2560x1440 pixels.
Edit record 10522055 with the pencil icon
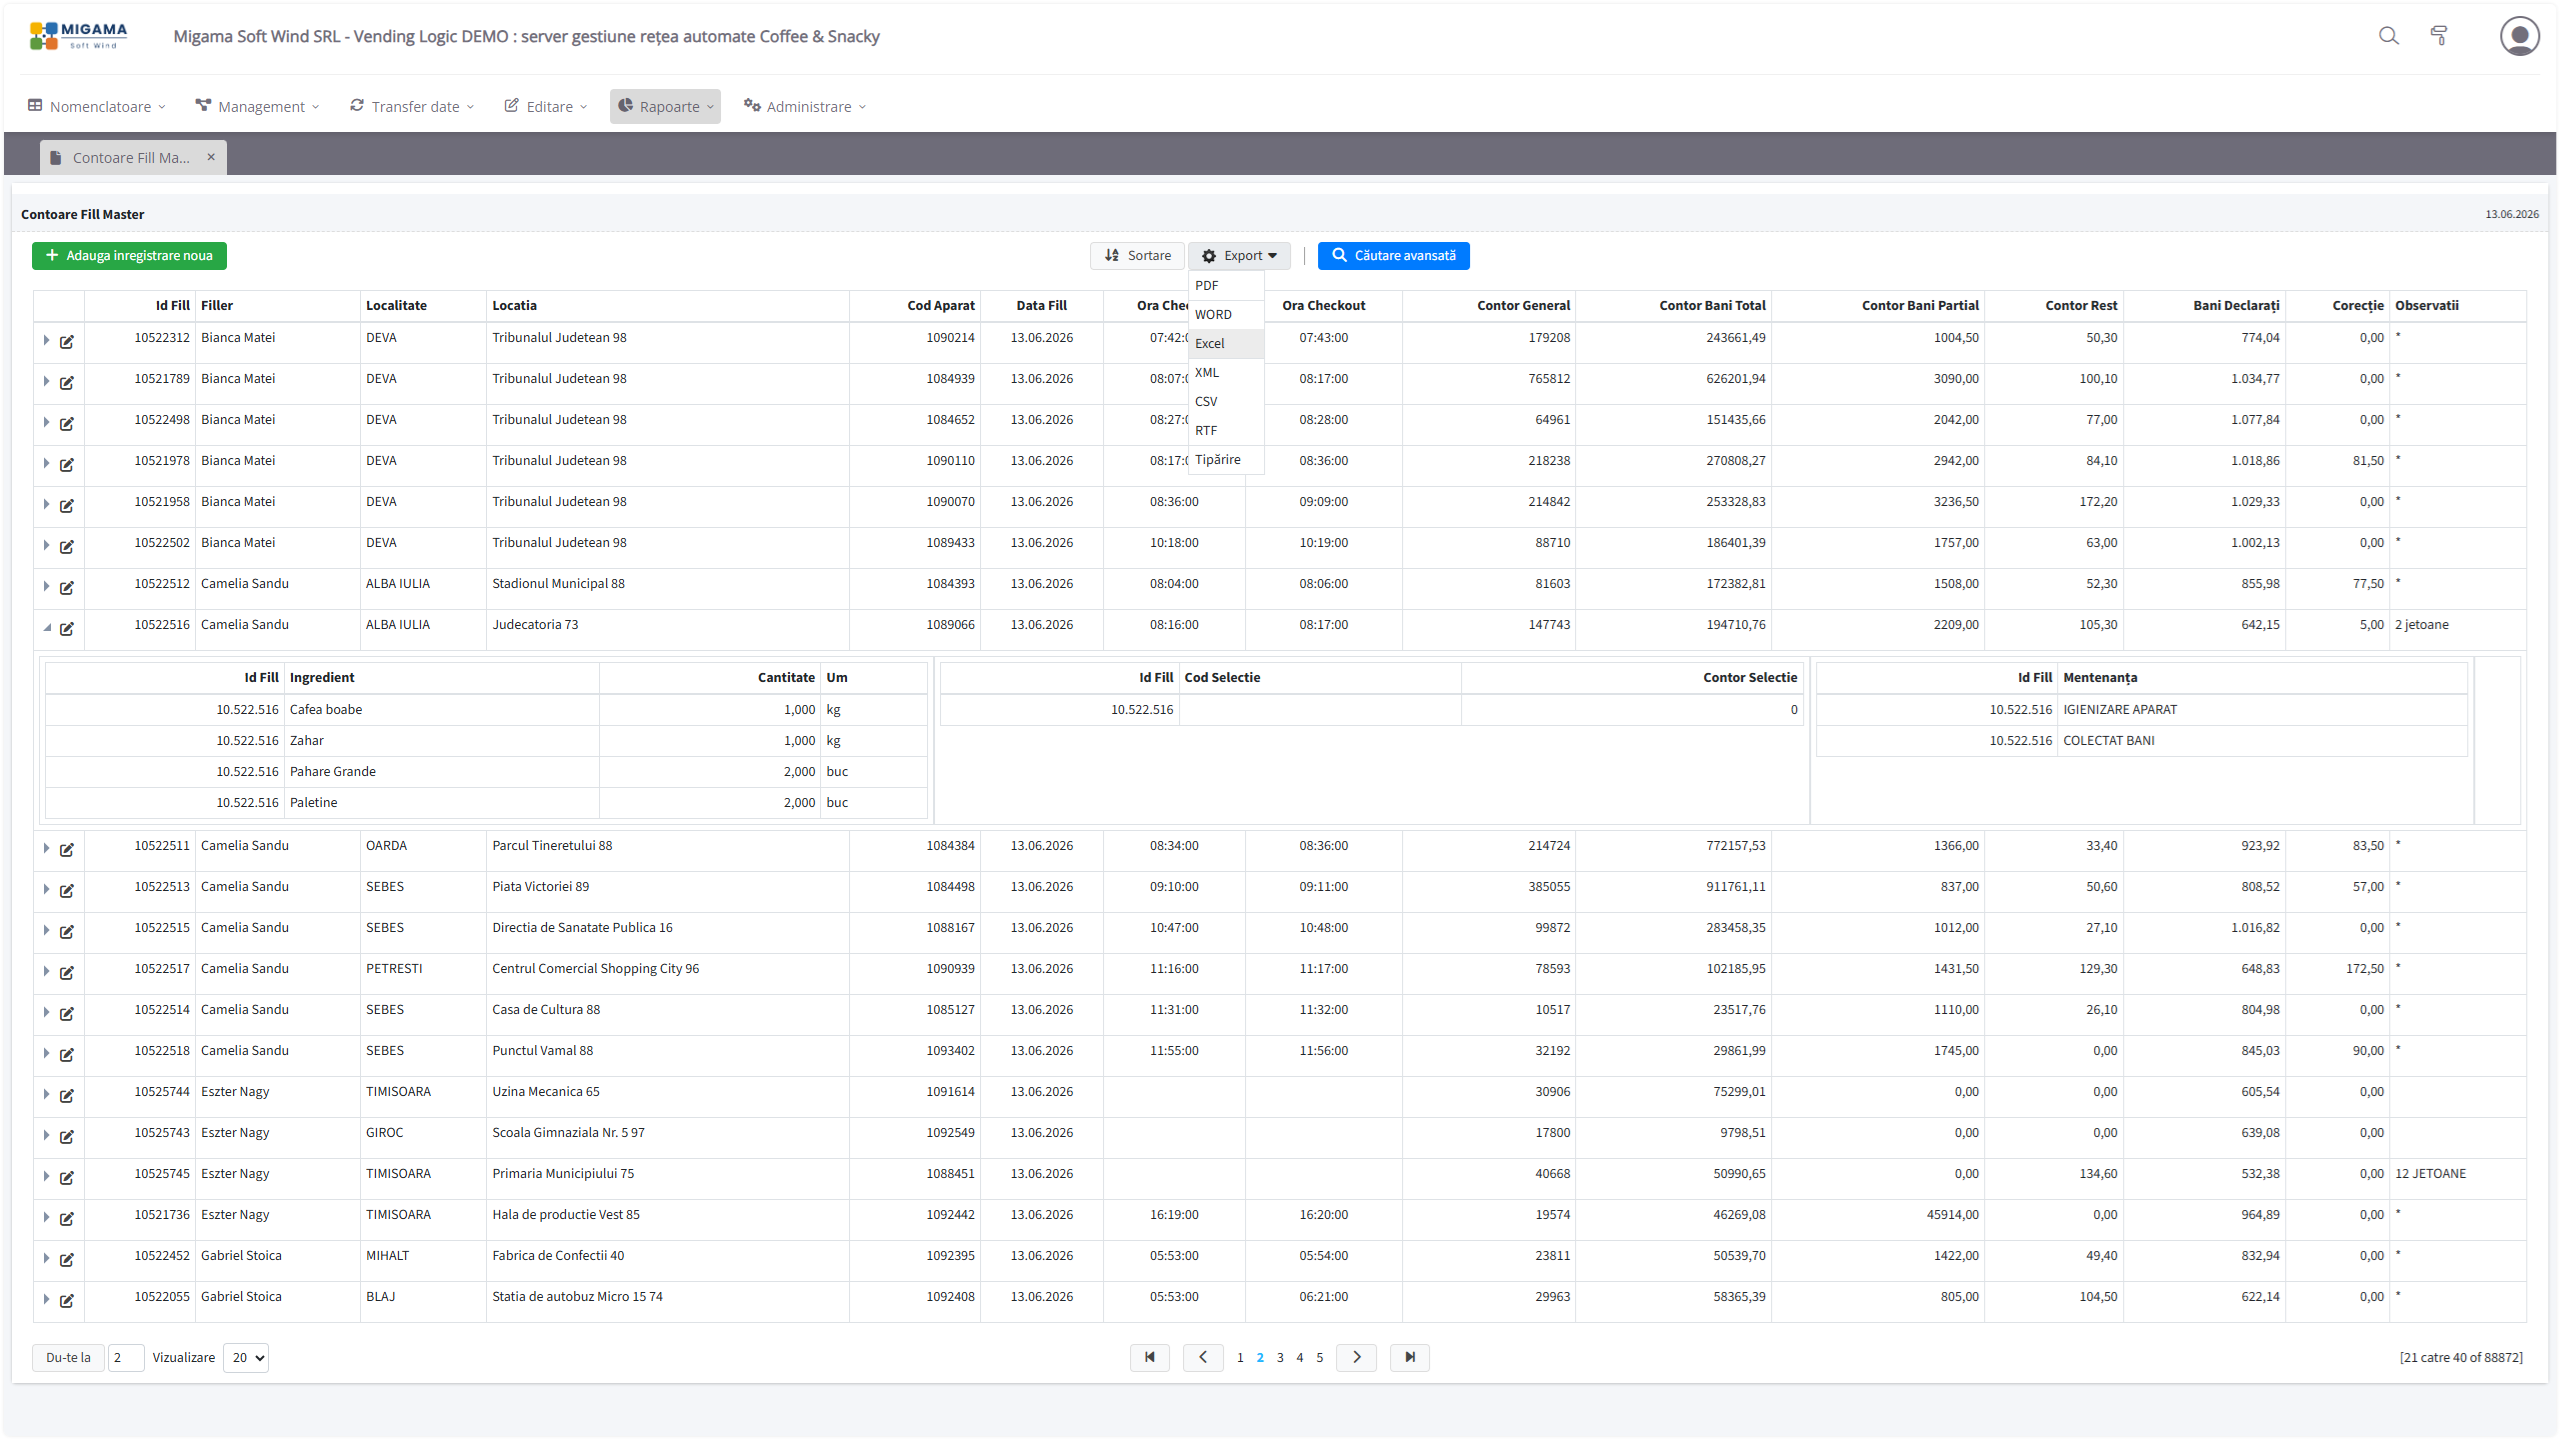pos(67,1301)
